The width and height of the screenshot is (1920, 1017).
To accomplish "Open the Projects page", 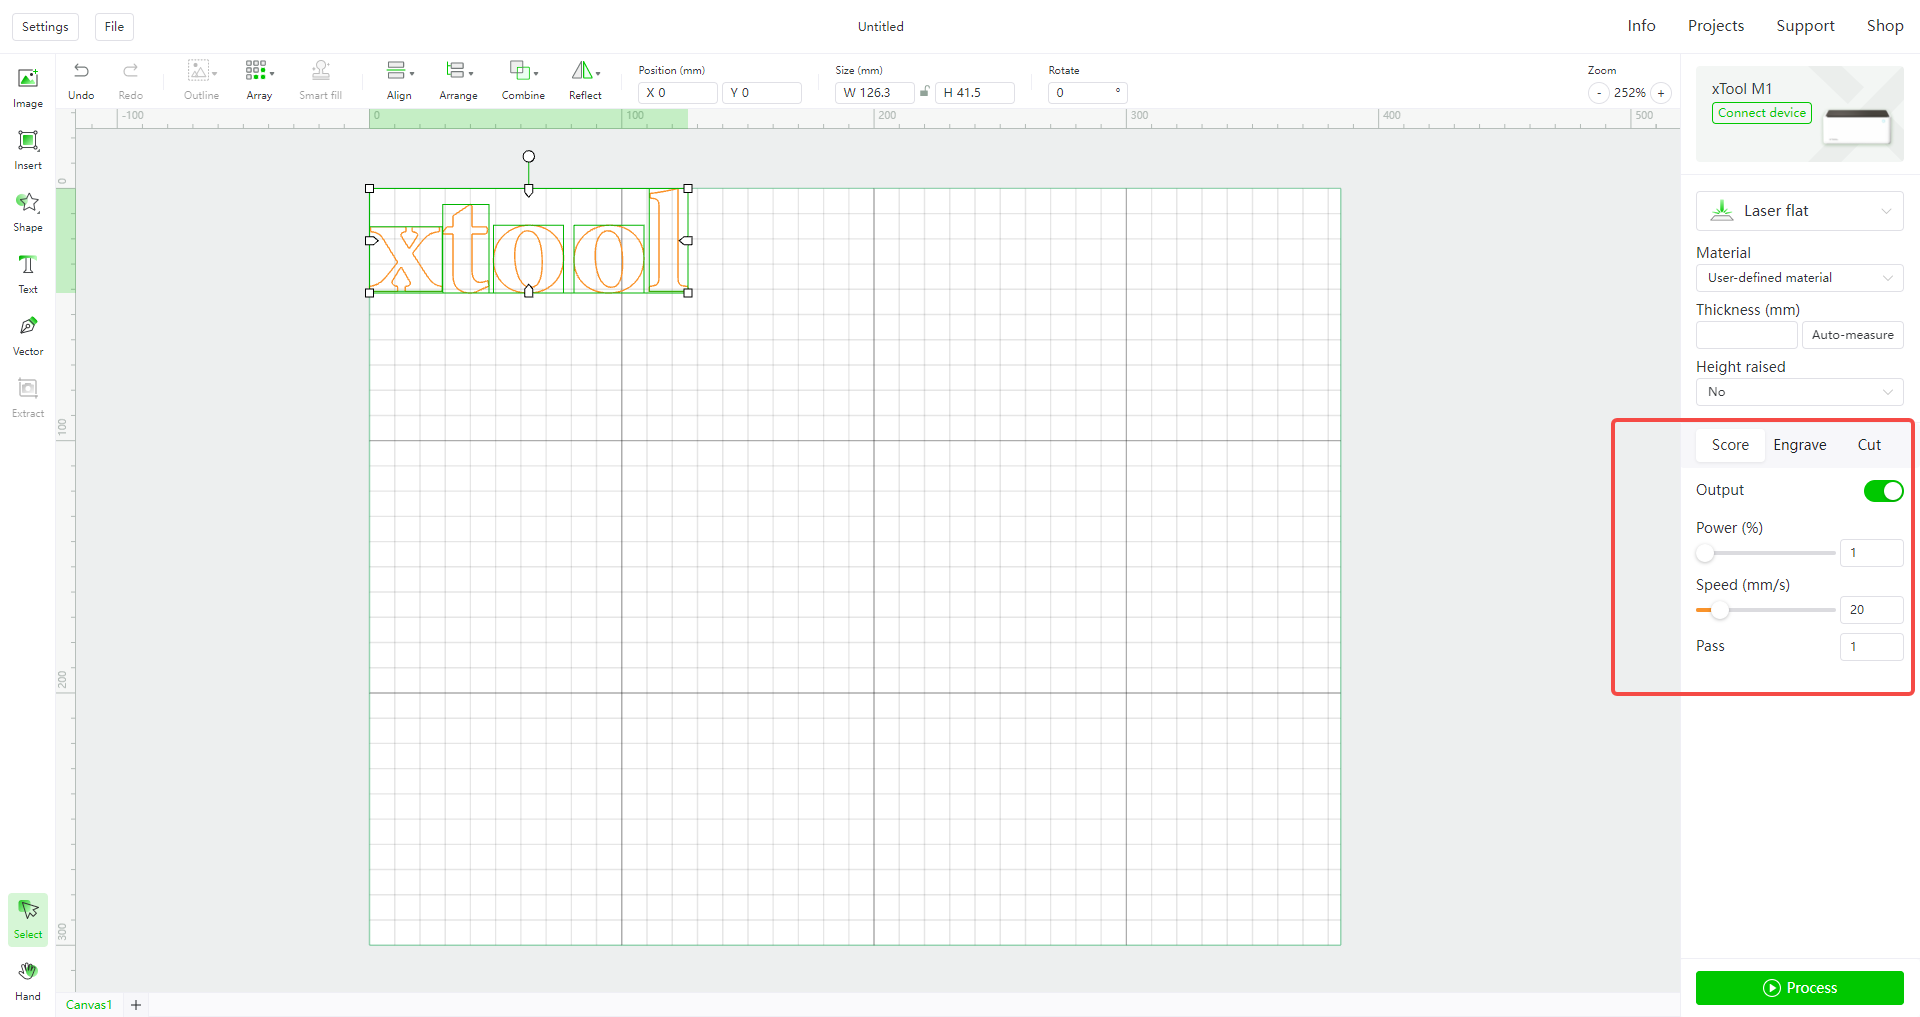I will pos(1716,26).
